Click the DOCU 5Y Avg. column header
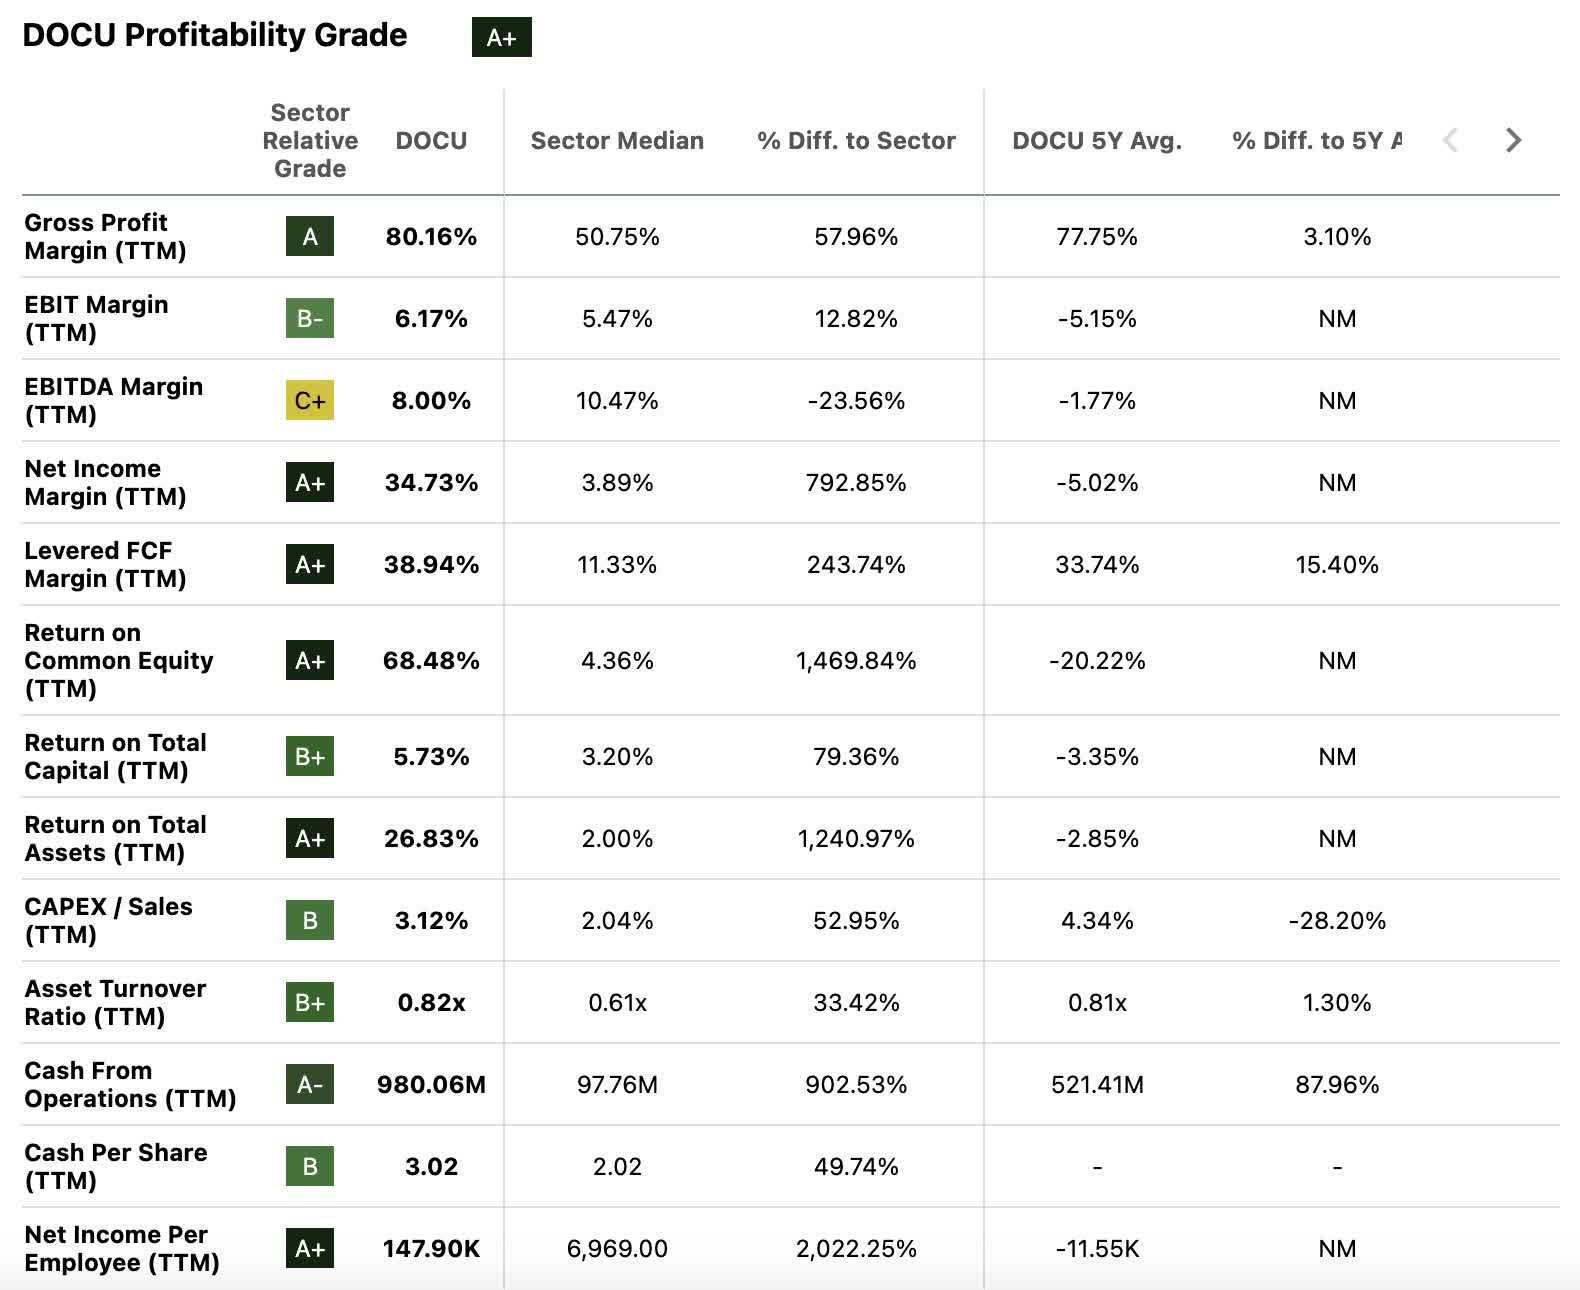1580x1290 pixels. point(1096,141)
